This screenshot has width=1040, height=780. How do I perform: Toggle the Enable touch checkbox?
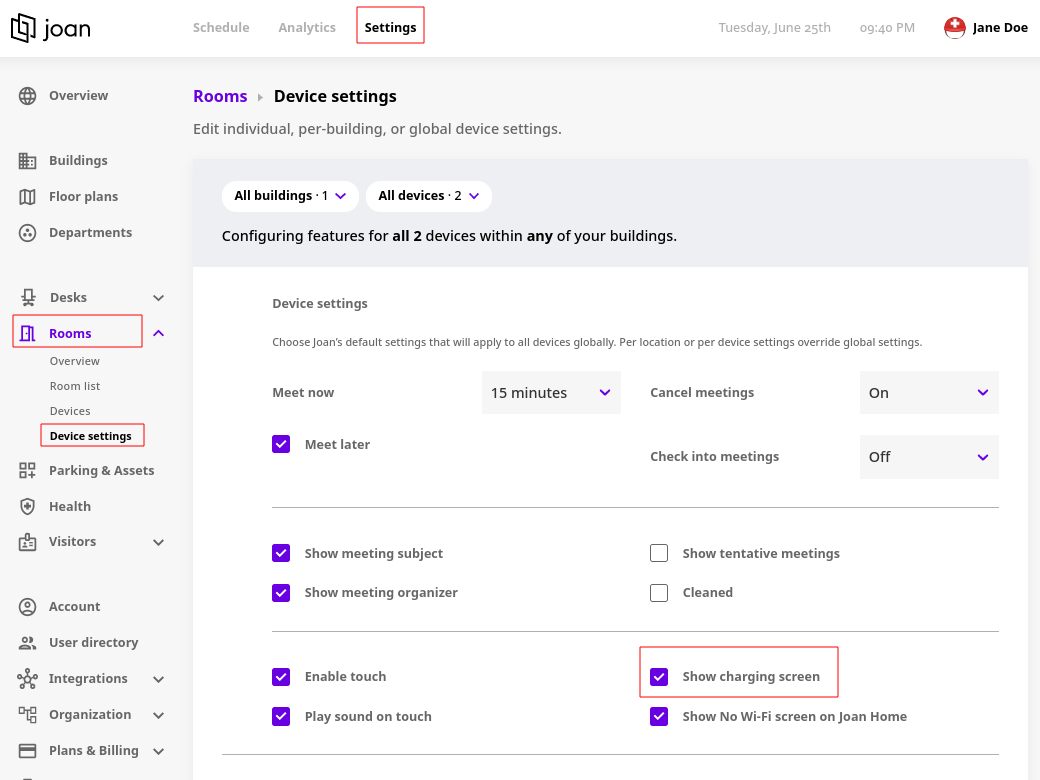(281, 677)
